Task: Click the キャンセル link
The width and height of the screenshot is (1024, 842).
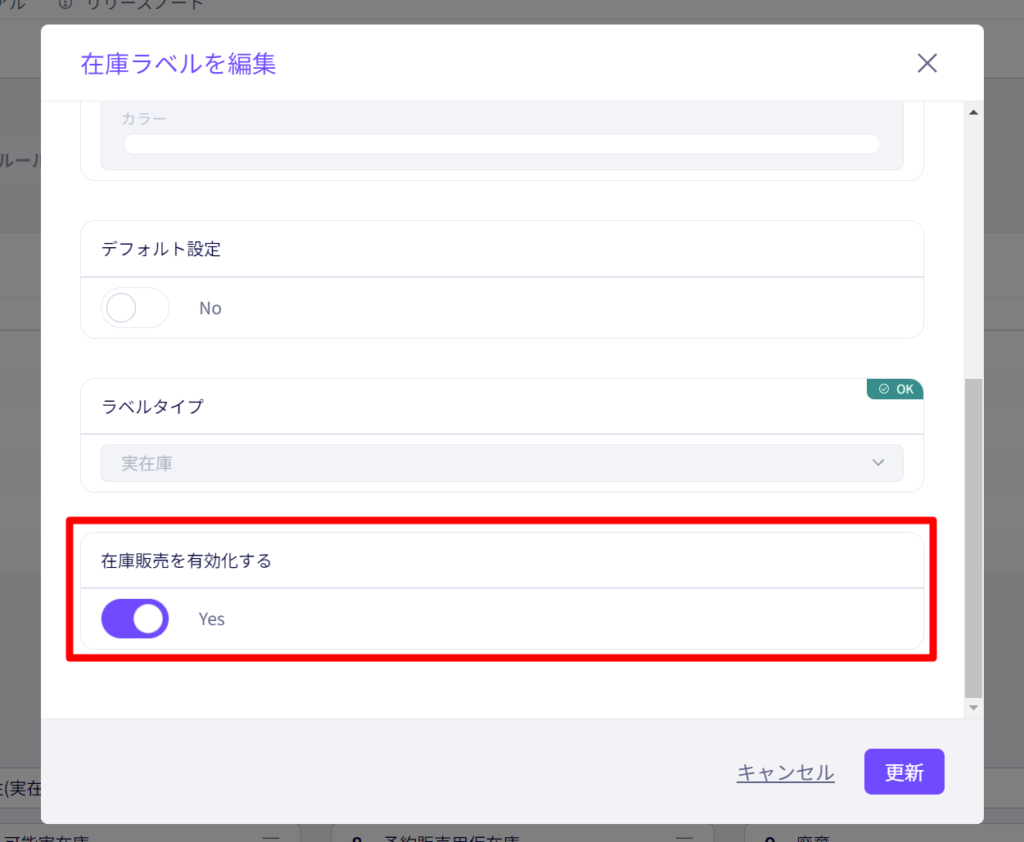Action: pos(785,773)
